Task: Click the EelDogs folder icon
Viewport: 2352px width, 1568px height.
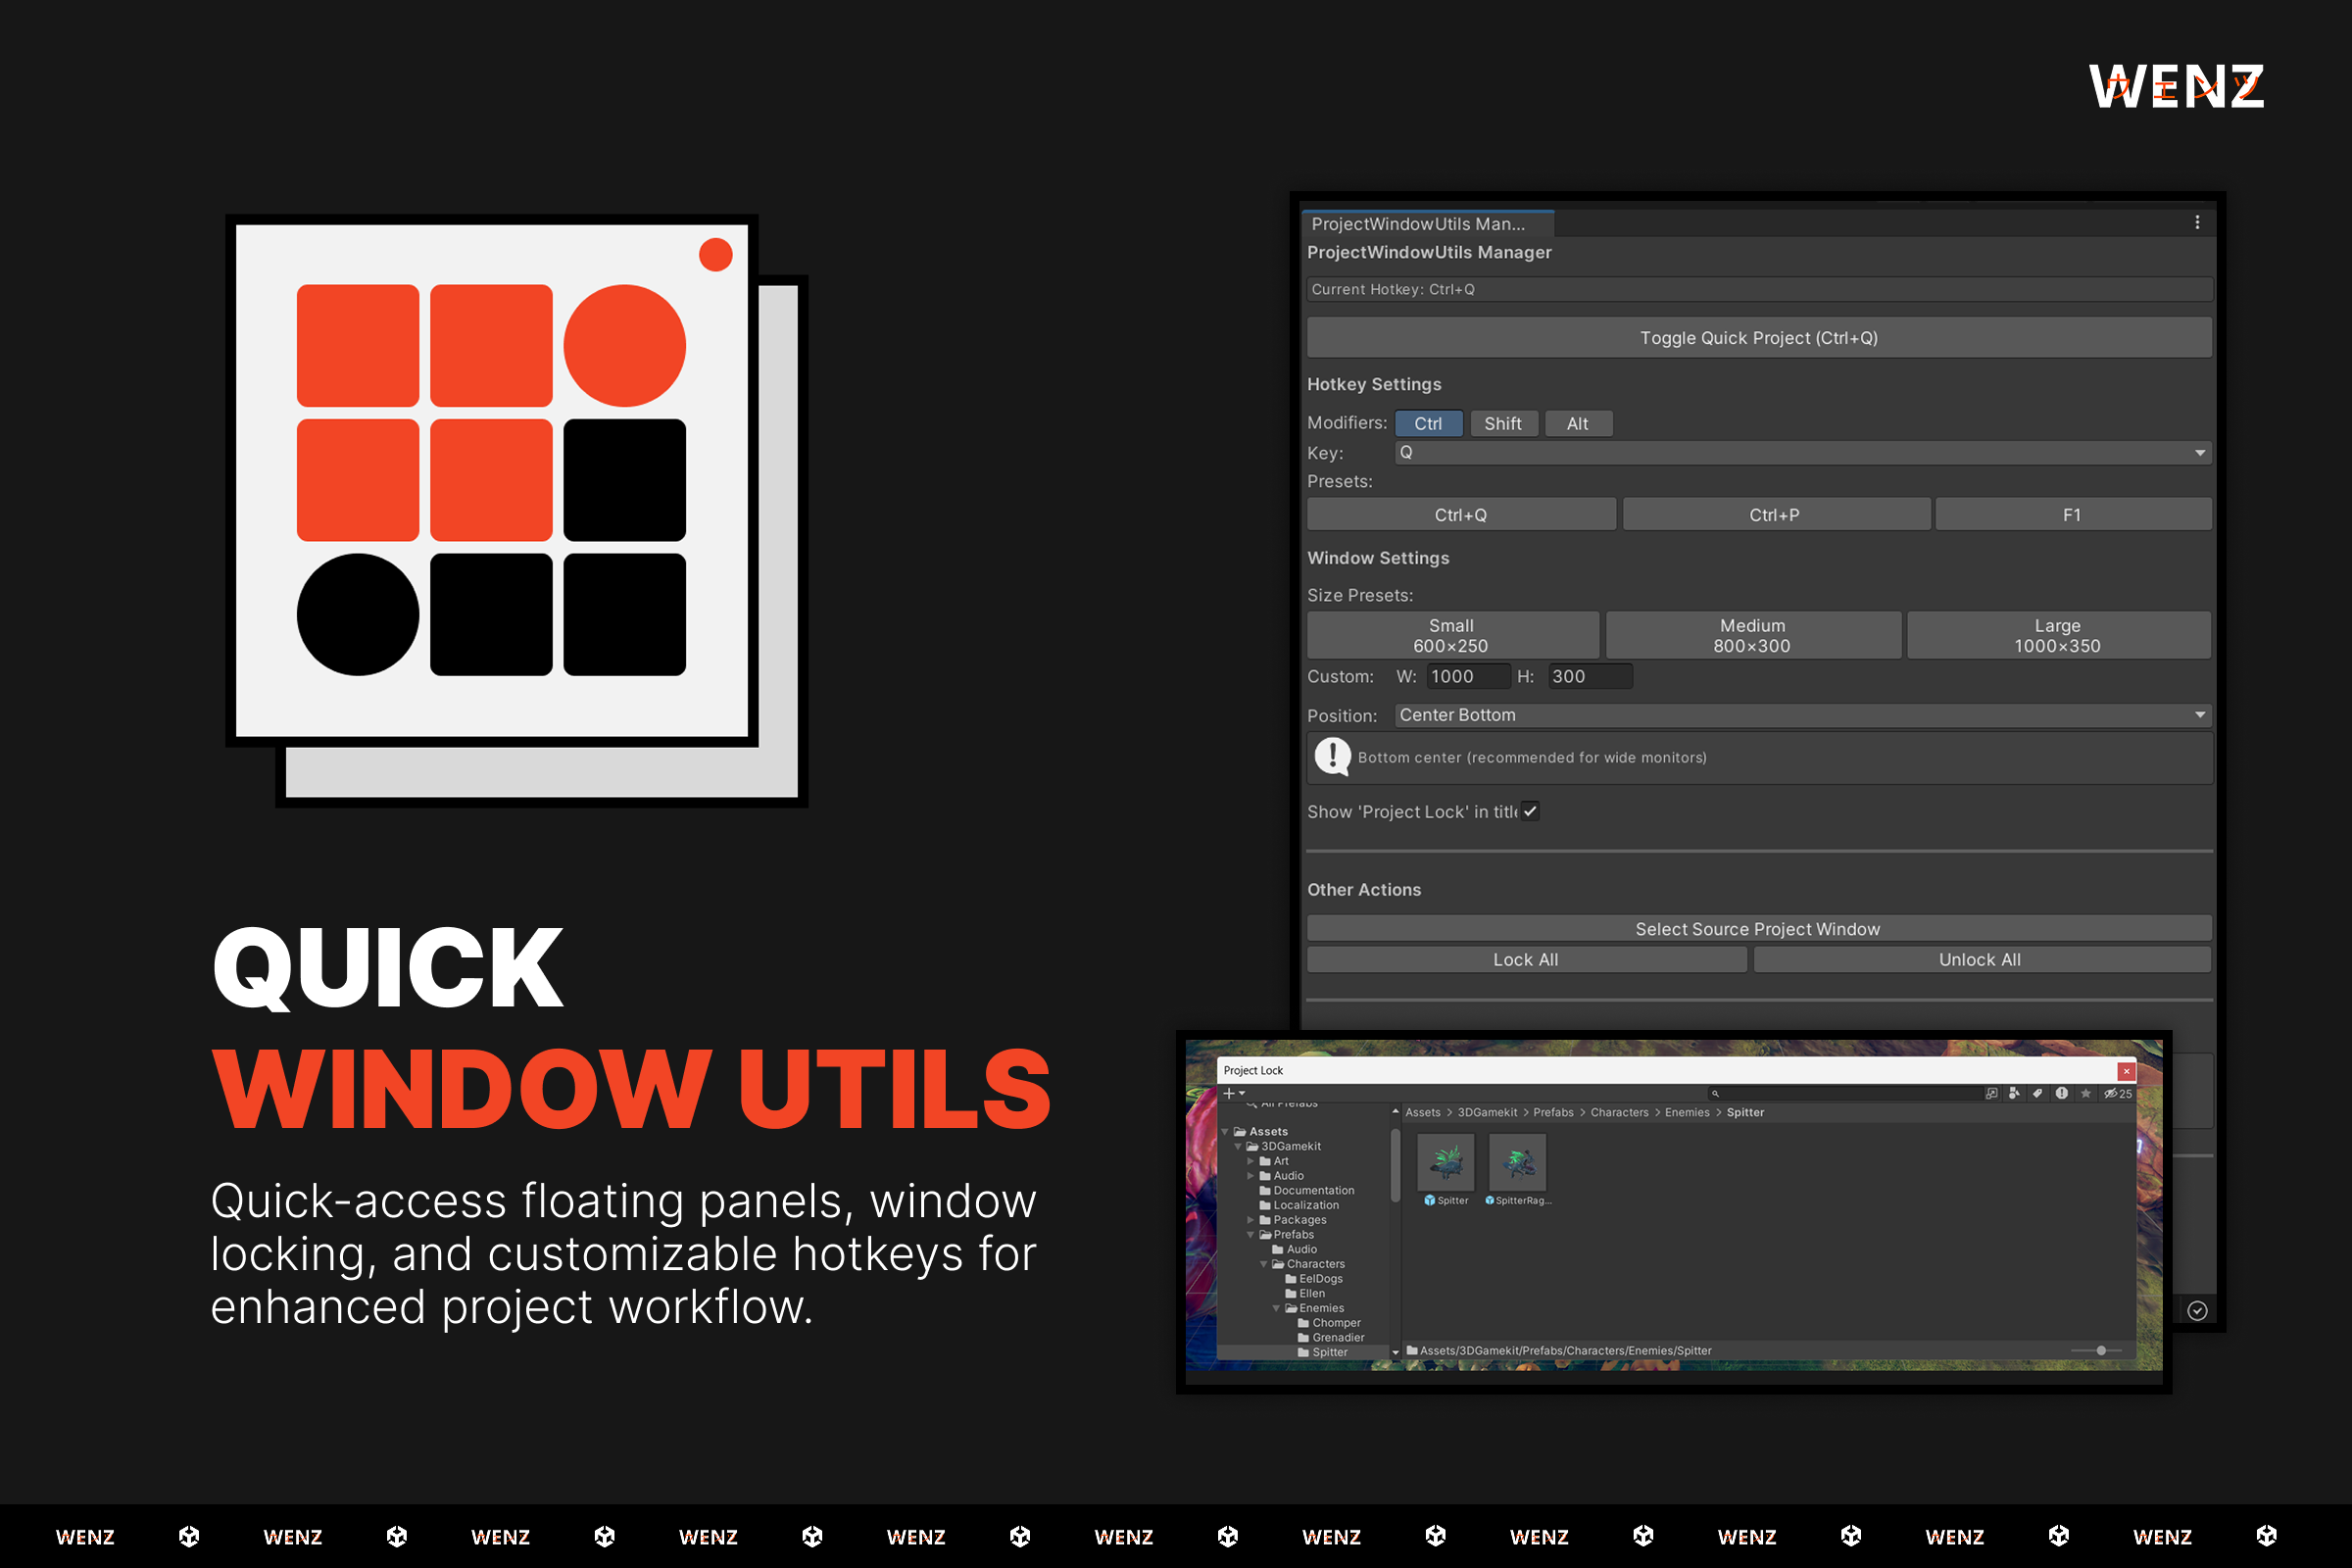Action: point(1291,1279)
